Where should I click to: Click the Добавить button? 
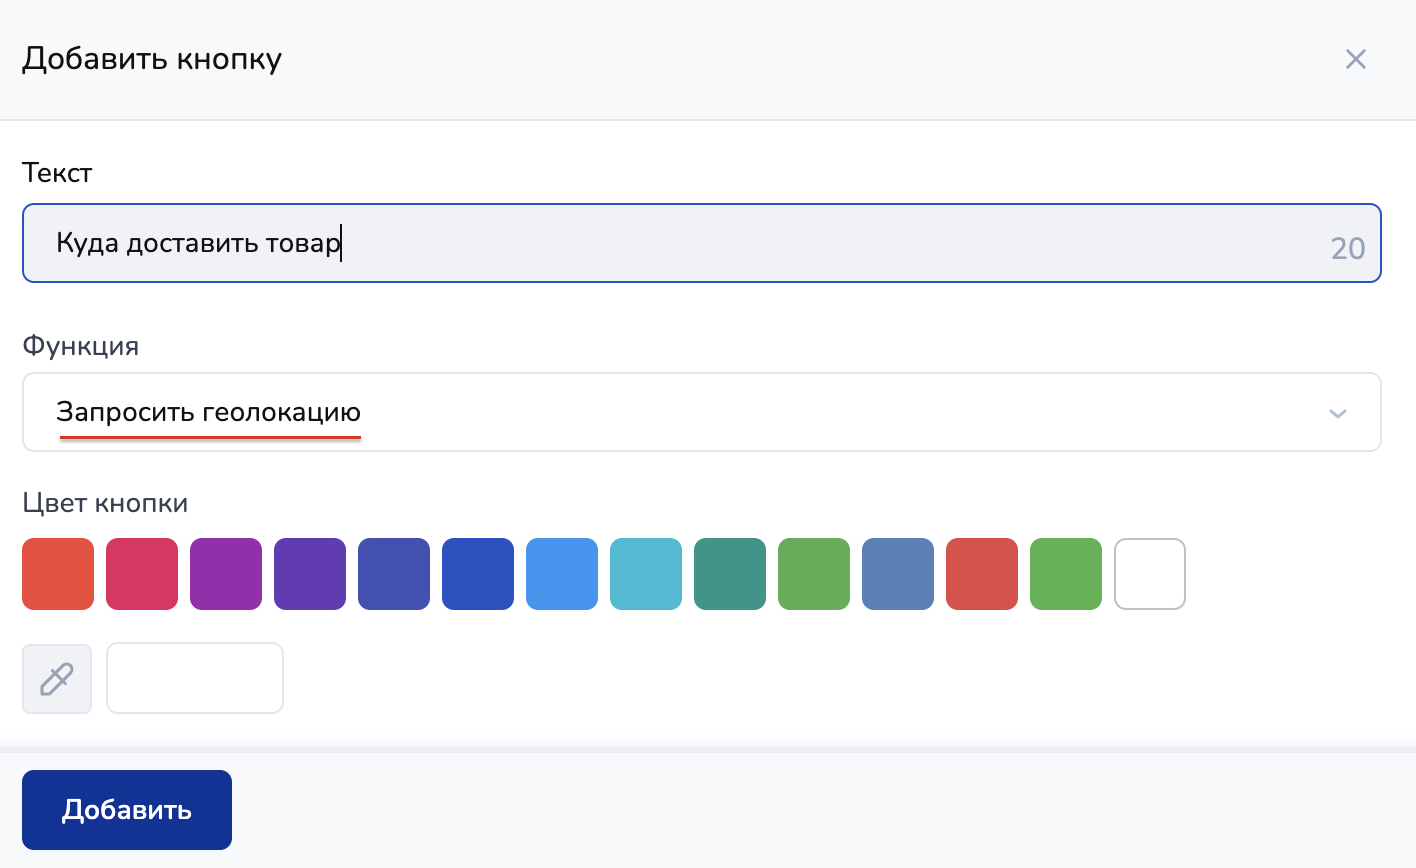[x=127, y=810]
